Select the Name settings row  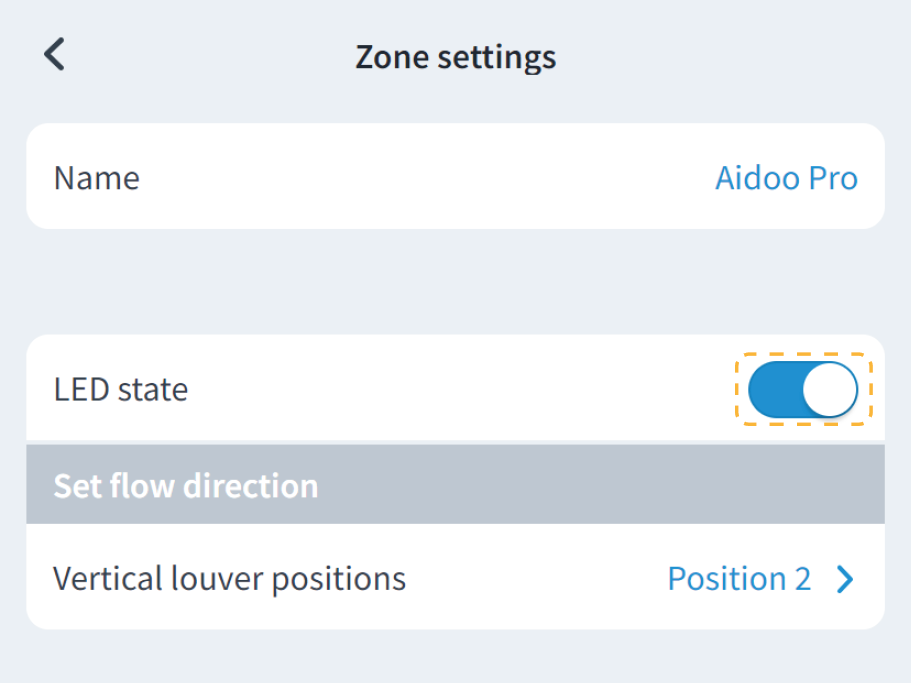pyautogui.click(x=400, y=177)
